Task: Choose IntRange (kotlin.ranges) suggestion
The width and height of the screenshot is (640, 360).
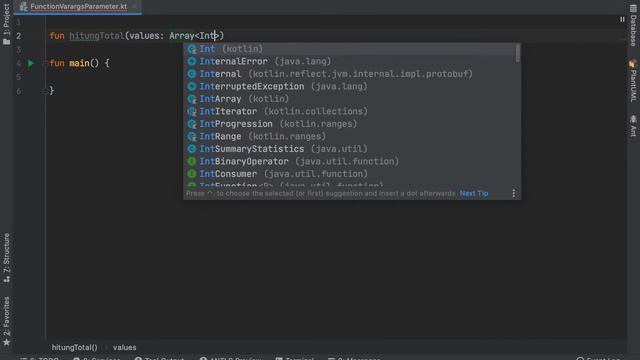Action: point(349,136)
